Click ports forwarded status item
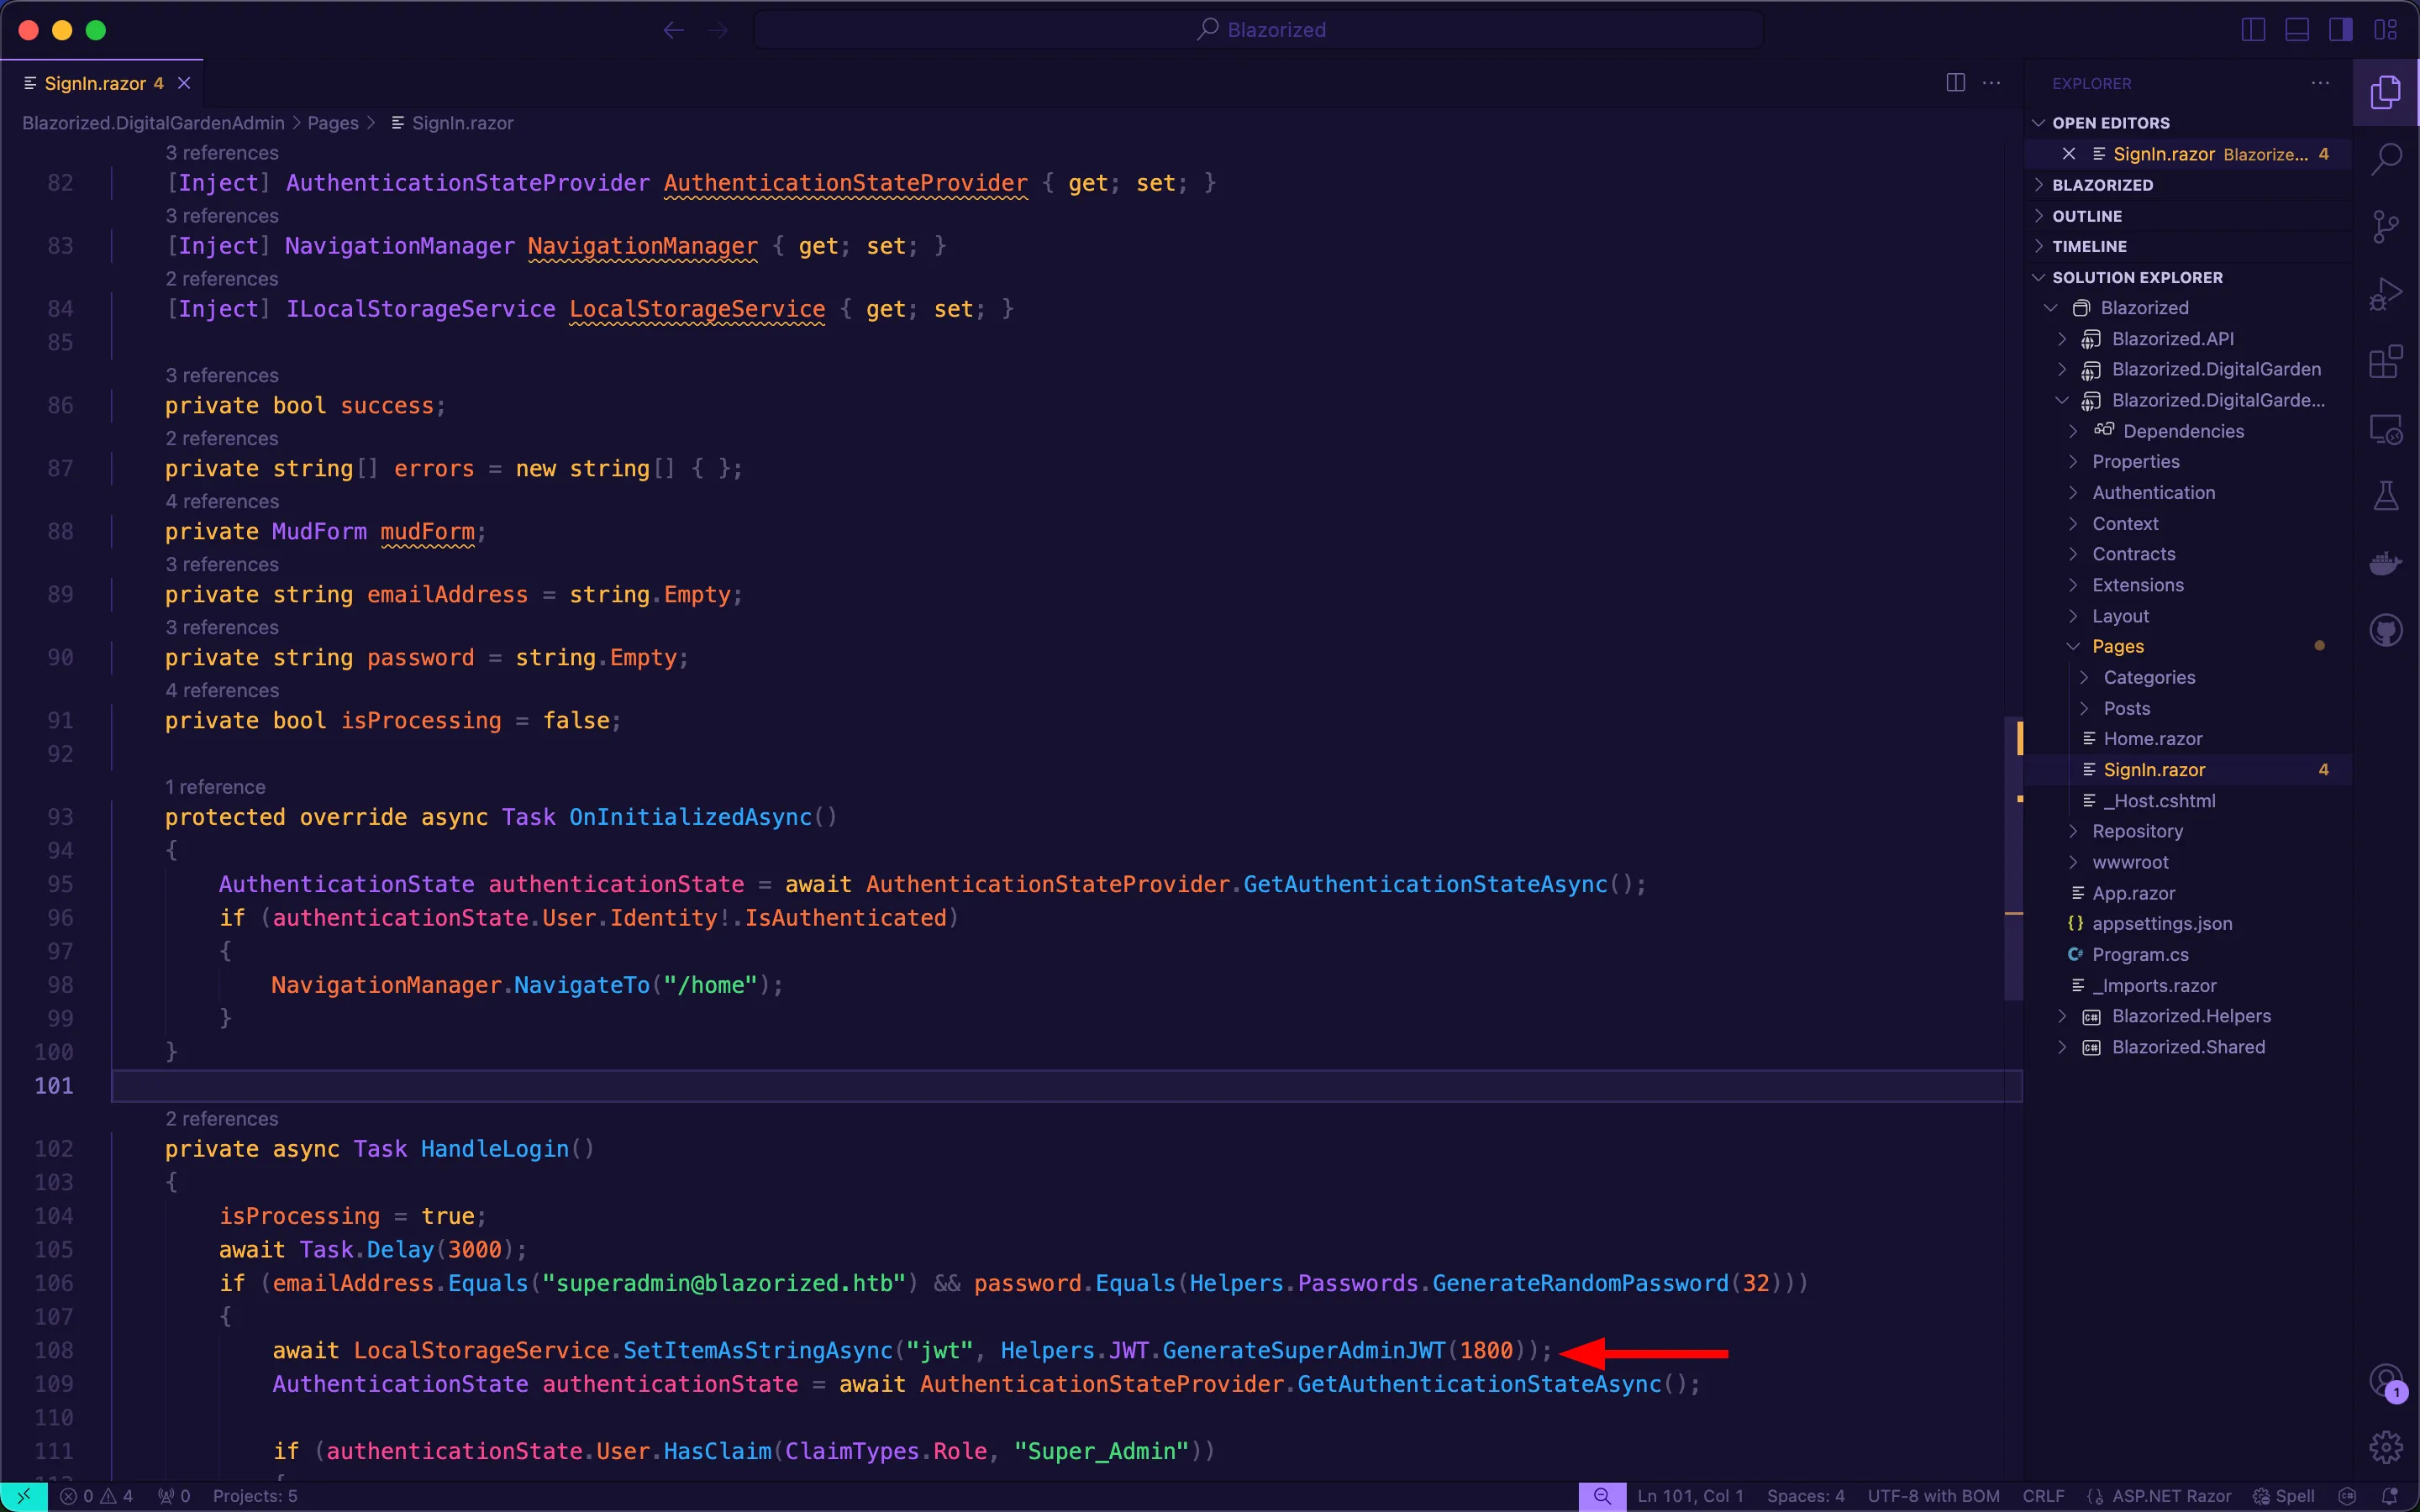This screenshot has width=2420, height=1512. coord(174,1496)
